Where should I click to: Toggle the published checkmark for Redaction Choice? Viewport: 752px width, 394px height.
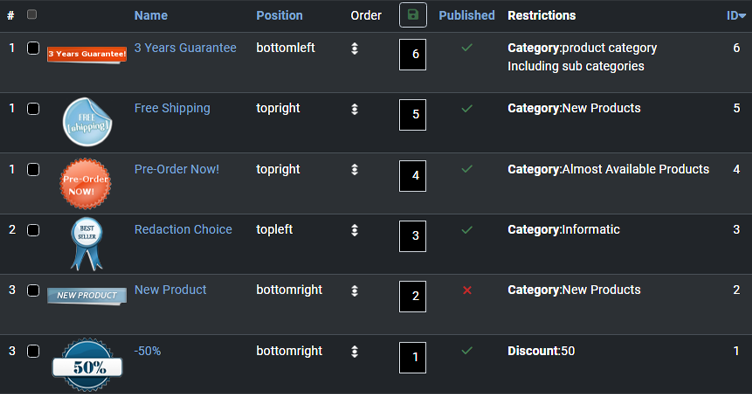point(467,230)
